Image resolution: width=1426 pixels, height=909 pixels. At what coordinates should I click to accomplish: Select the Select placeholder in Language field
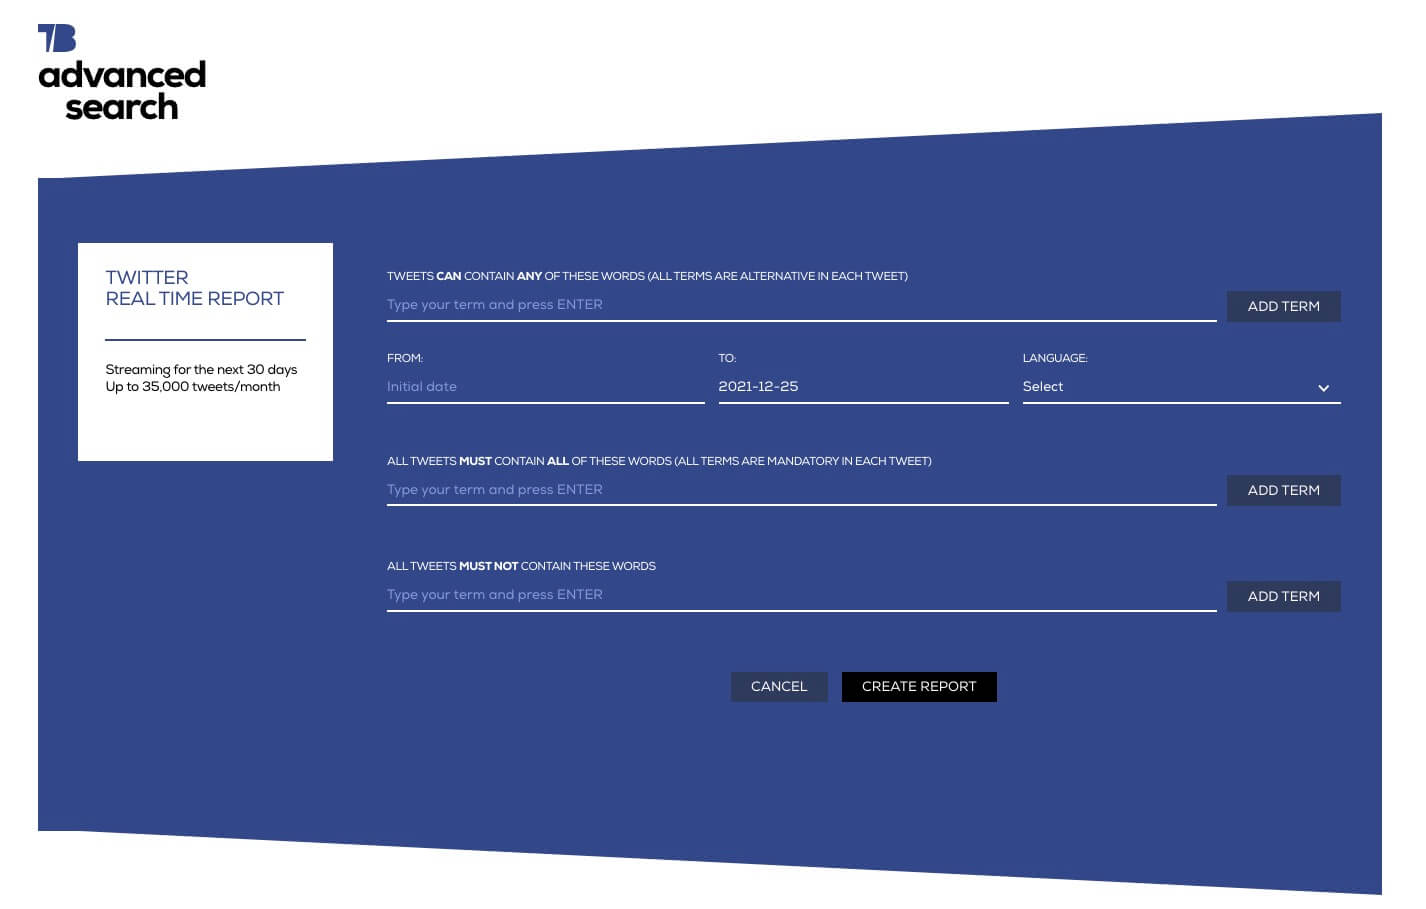click(1043, 387)
